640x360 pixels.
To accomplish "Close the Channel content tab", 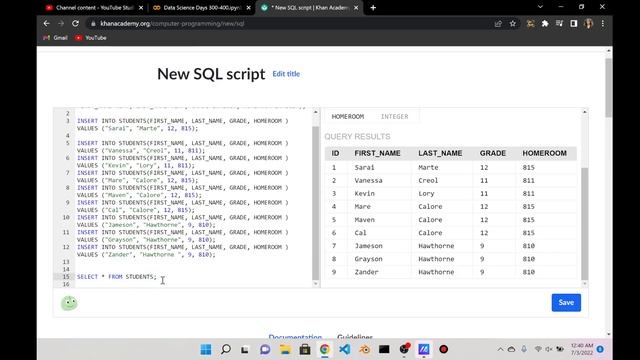I will [x=141, y=7].
